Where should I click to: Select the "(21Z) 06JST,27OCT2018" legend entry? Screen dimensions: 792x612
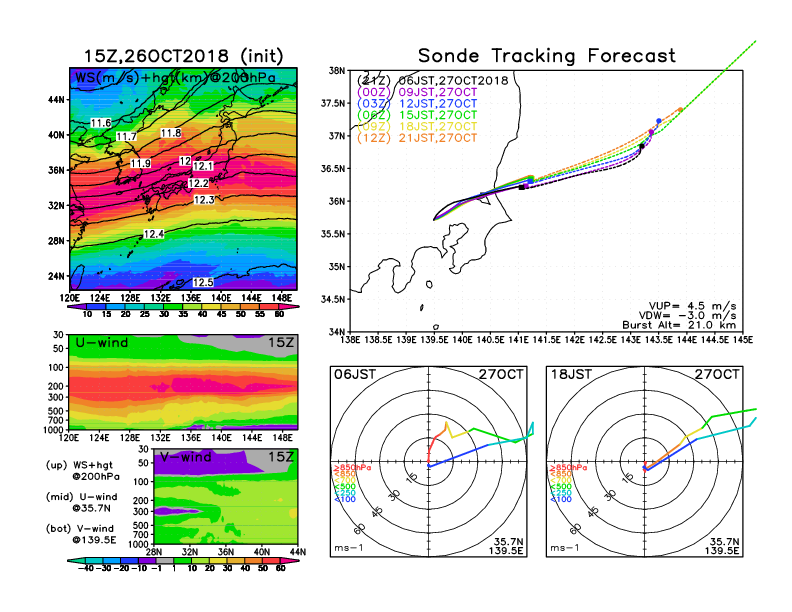coord(432,81)
